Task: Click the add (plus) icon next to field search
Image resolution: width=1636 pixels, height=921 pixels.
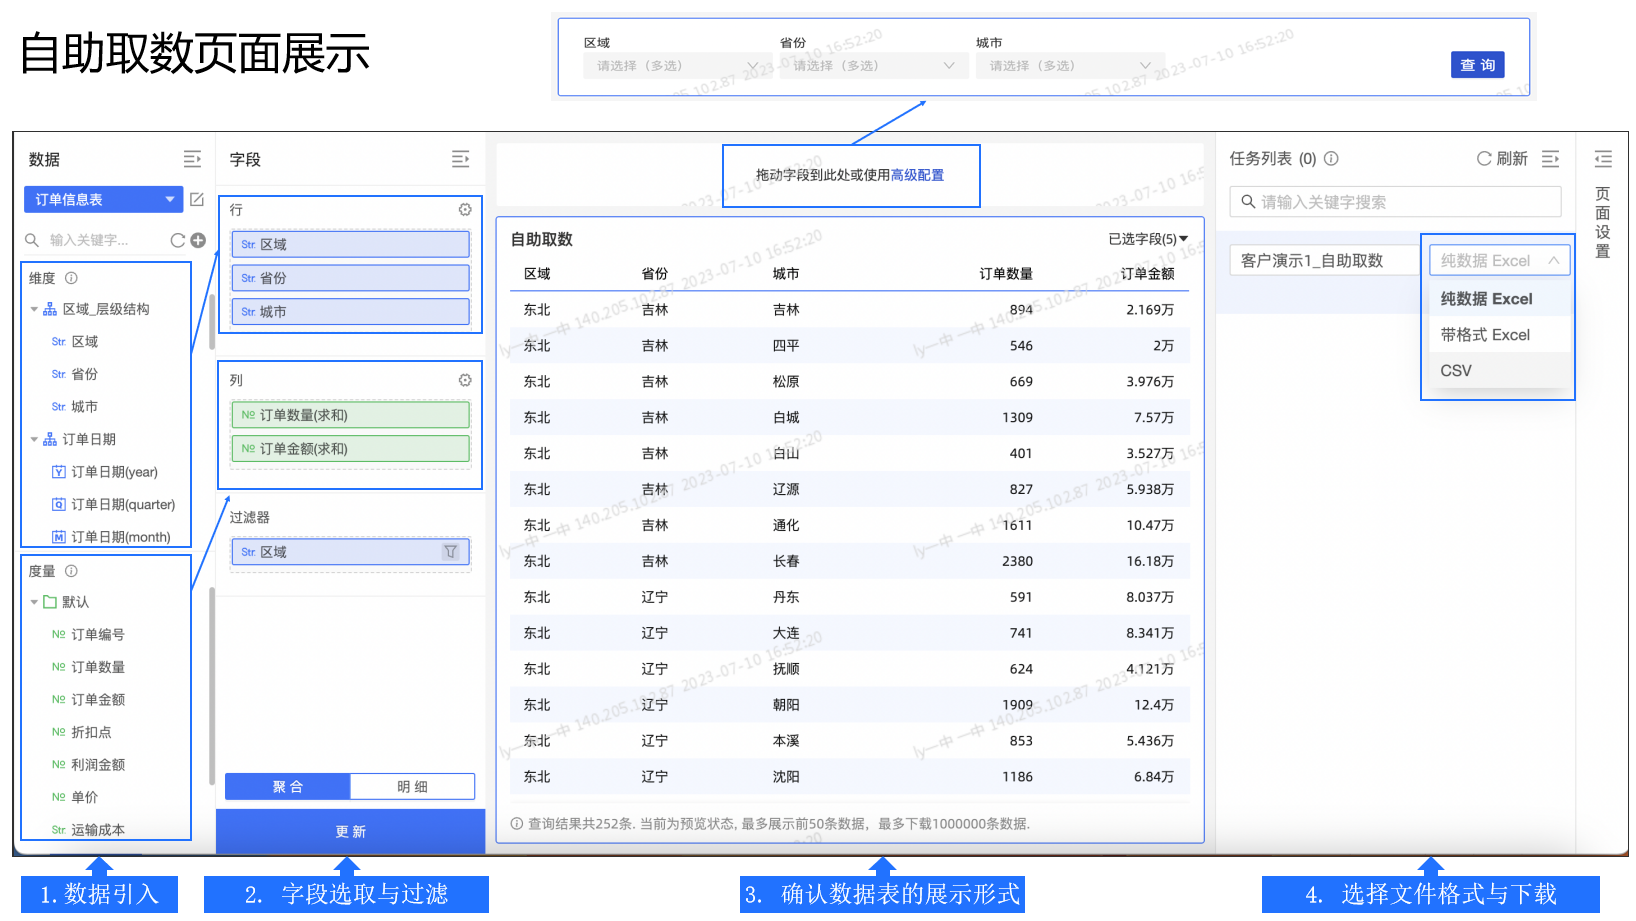Action: (x=198, y=240)
